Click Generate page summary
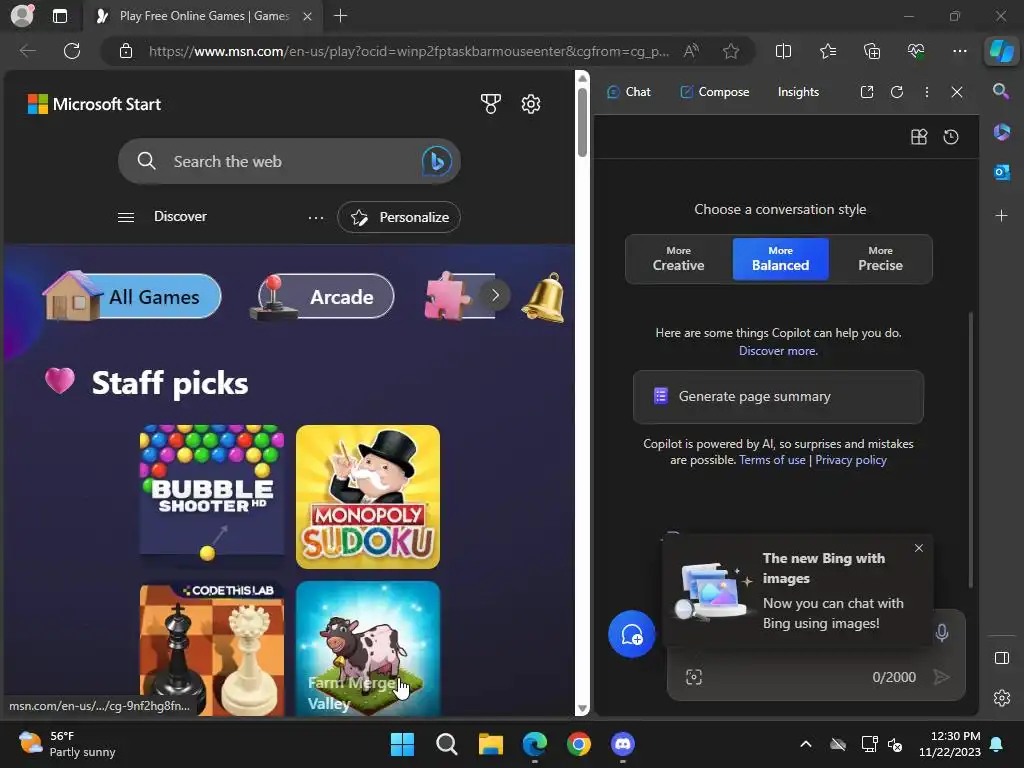Viewport: 1024px width, 768px height. (x=778, y=397)
